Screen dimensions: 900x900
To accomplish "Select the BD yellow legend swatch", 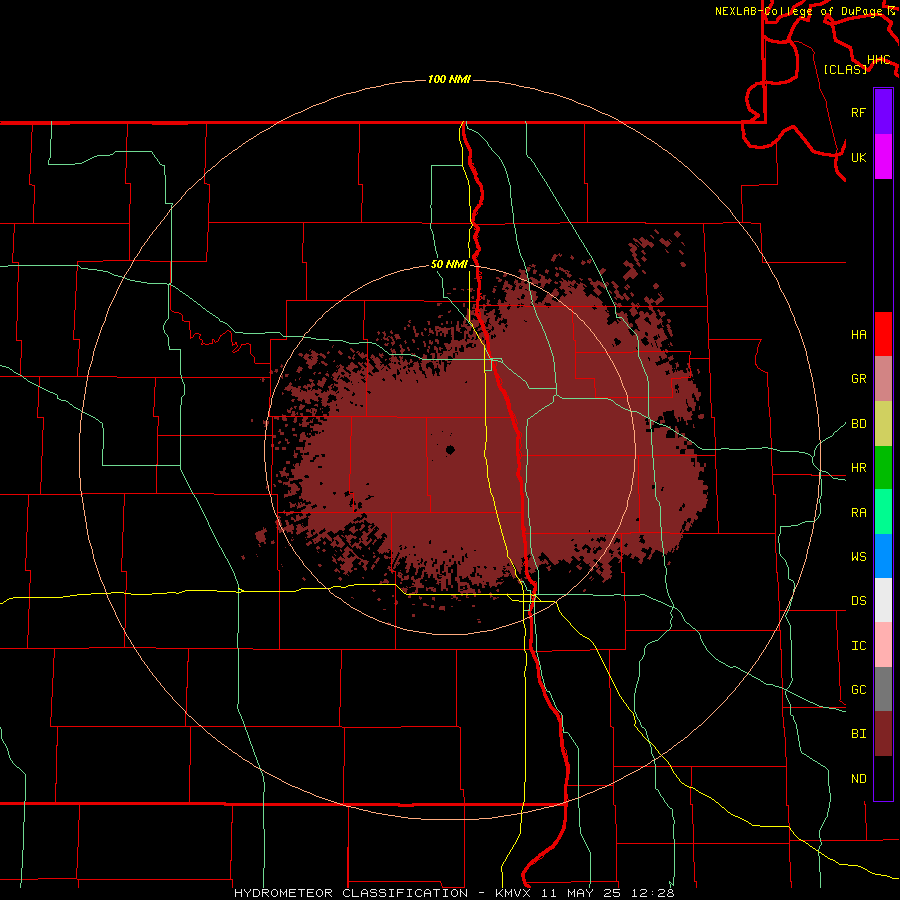I will point(883,423).
